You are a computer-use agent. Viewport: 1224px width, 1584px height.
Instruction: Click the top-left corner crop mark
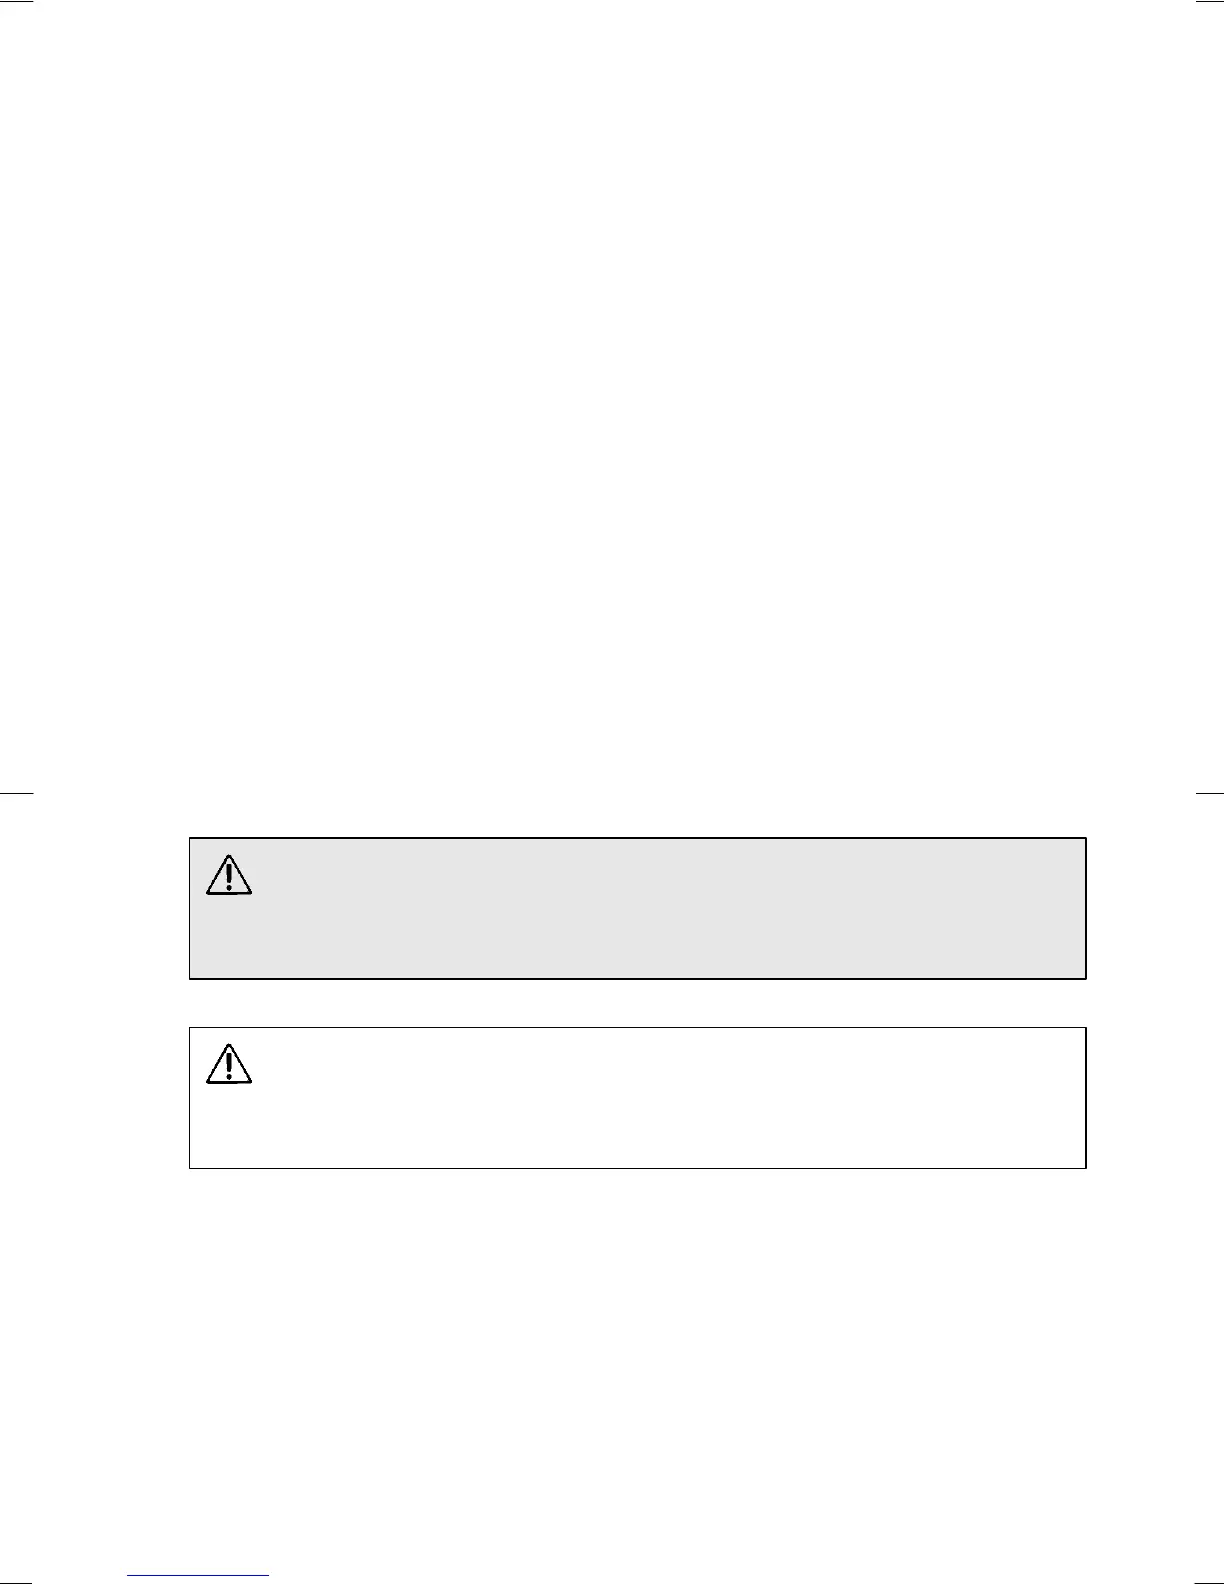(x=17, y=2)
